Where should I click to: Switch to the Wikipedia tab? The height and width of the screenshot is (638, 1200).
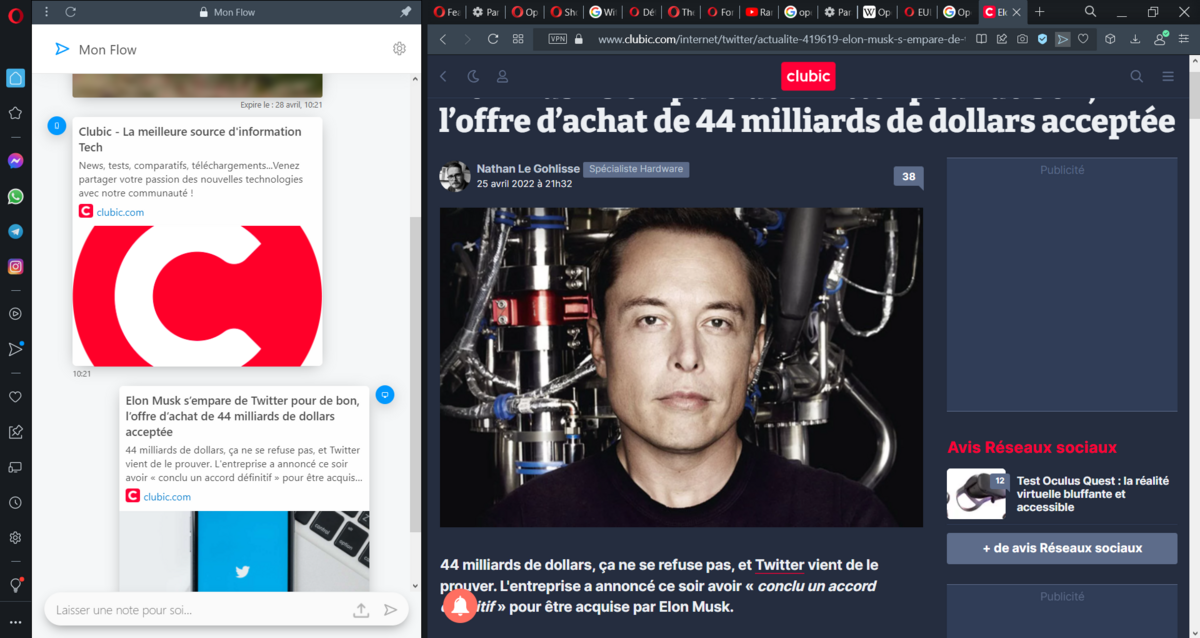click(877, 12)
